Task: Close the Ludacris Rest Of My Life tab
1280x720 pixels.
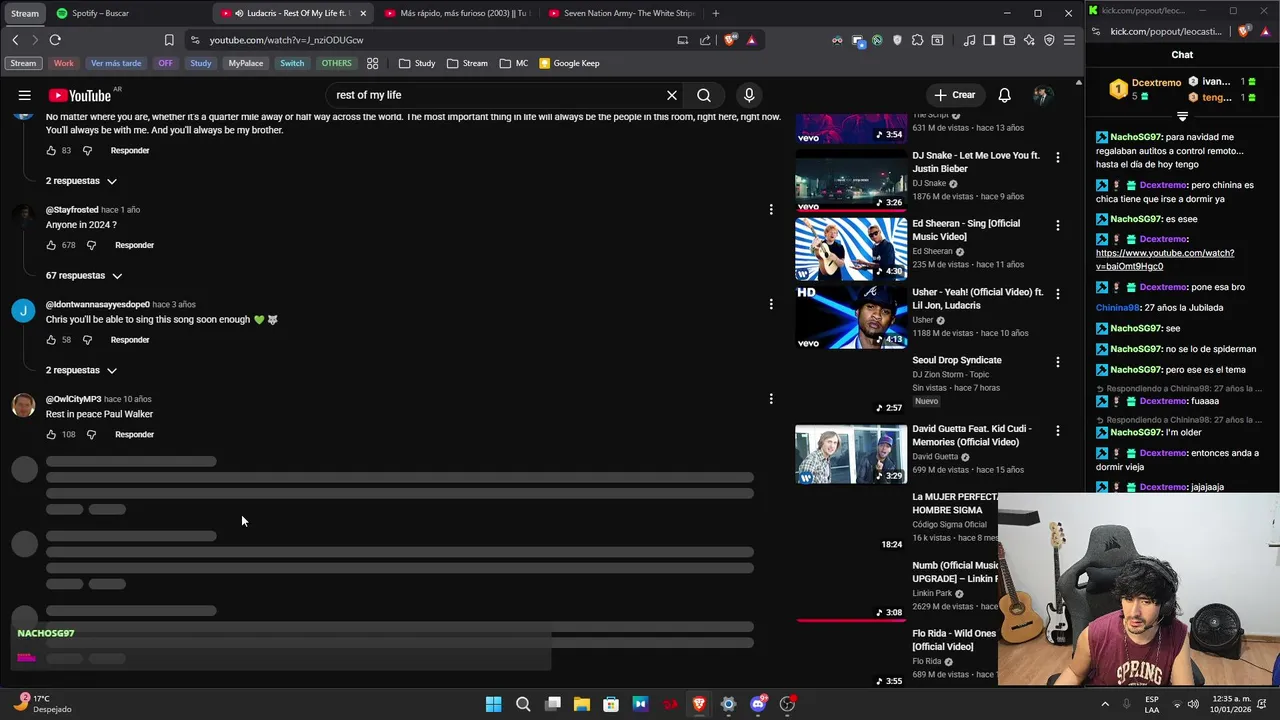Action: [x=363, y=13]
